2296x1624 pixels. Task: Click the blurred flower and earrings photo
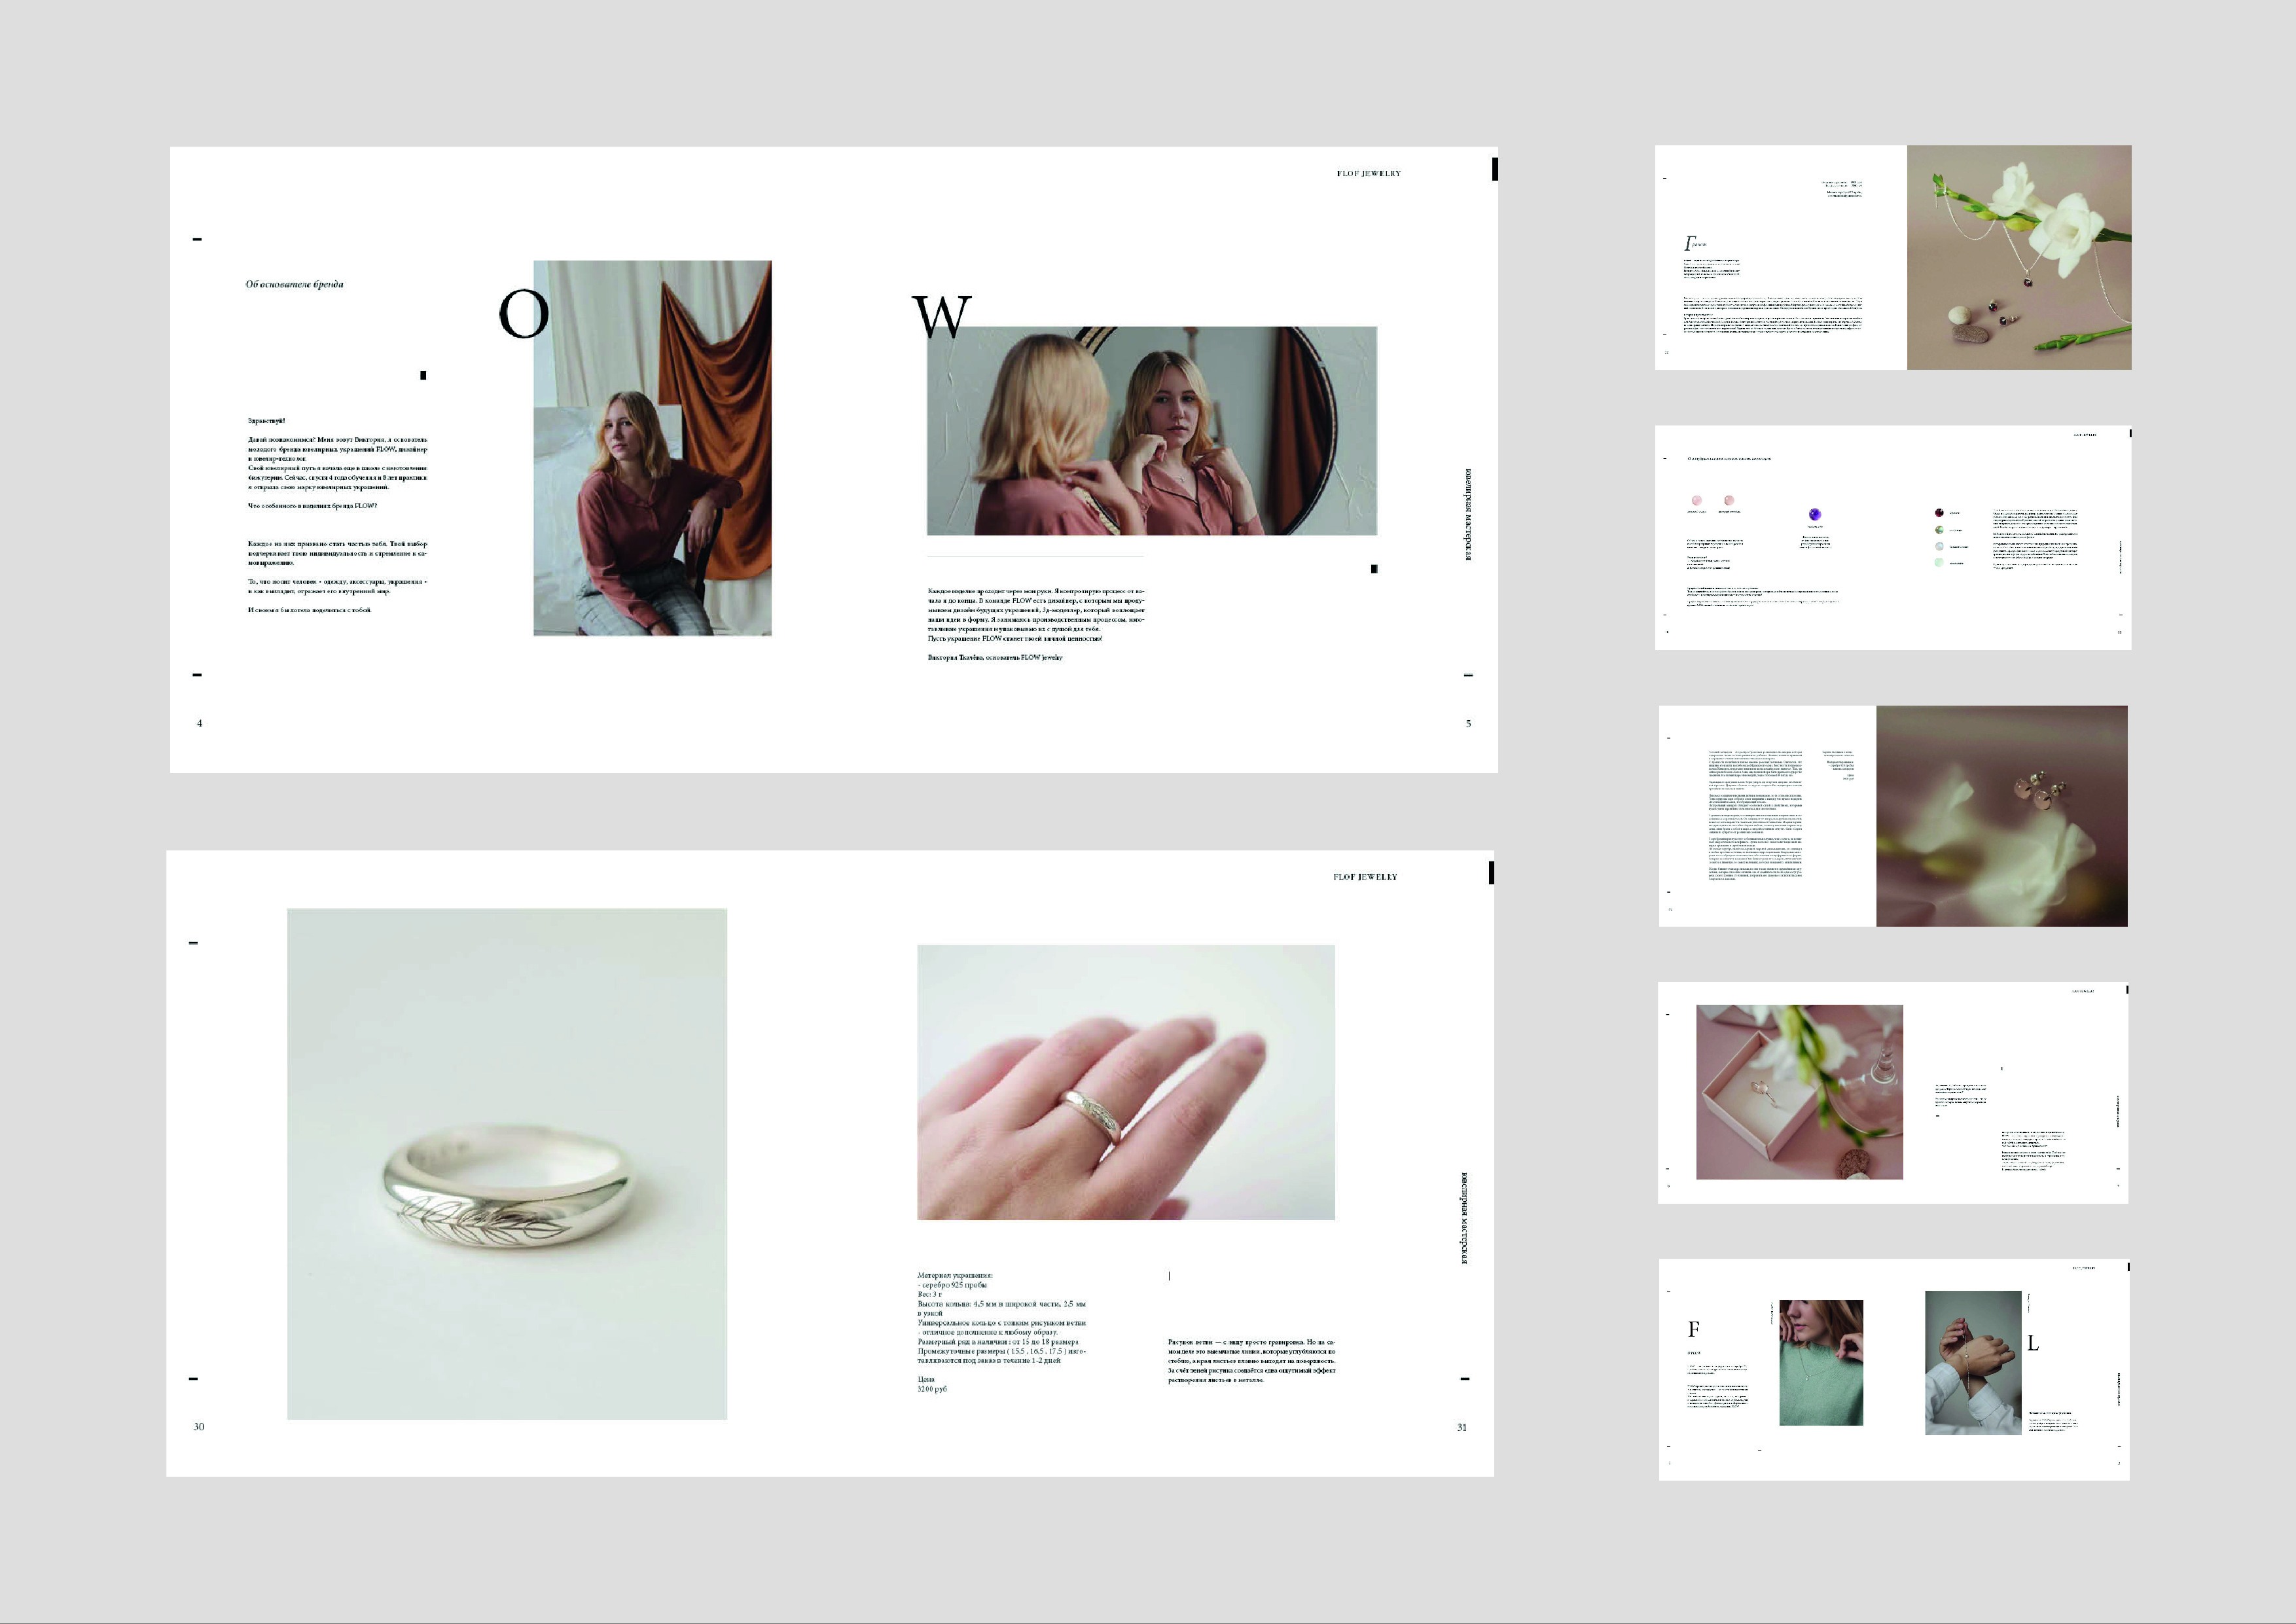click(x=2002, y=816)
